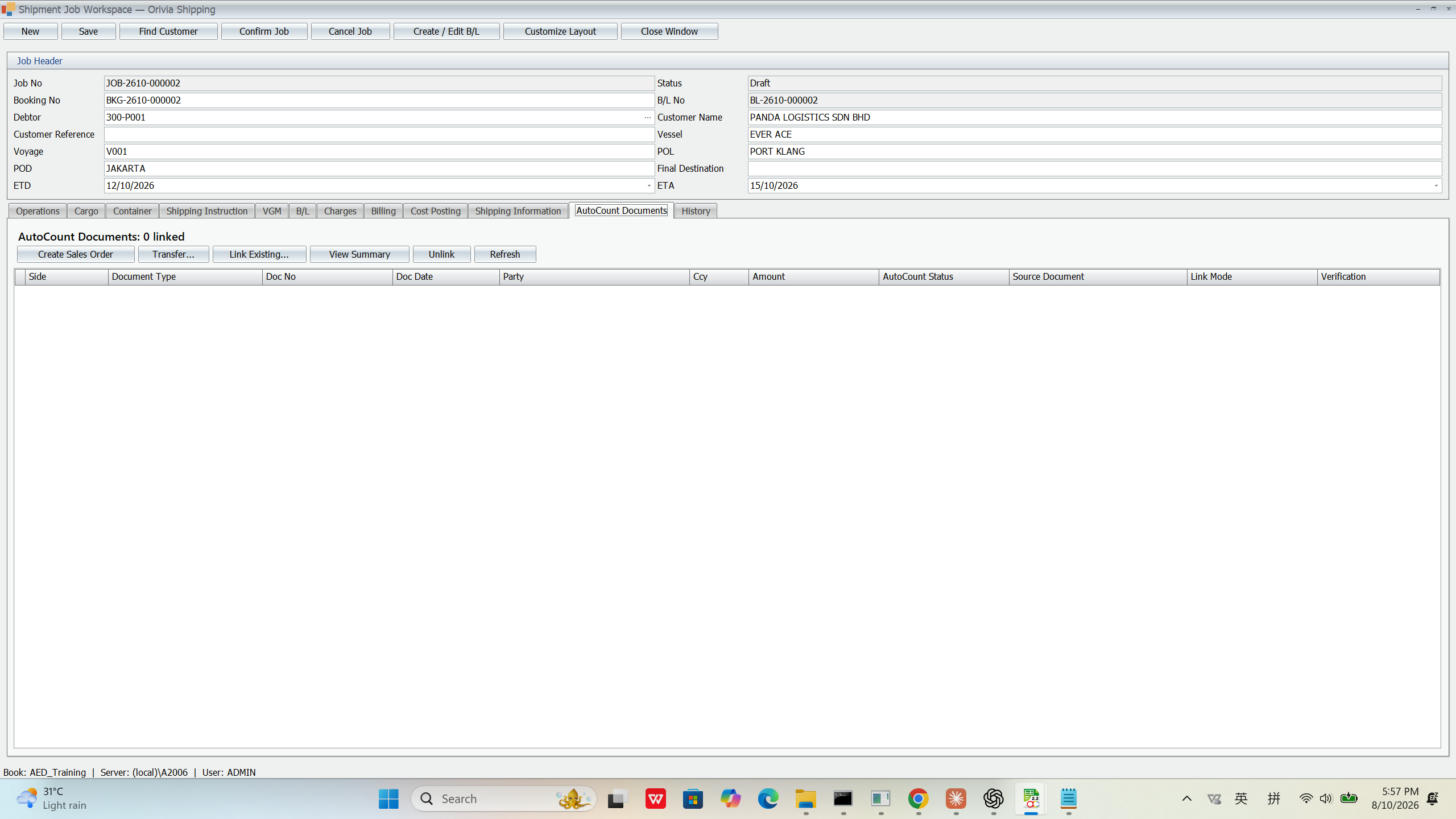The width and height of the screenshot is (1456, 819).
Task: Open Create / Edit B/L
Action: [x=446, y=31]
